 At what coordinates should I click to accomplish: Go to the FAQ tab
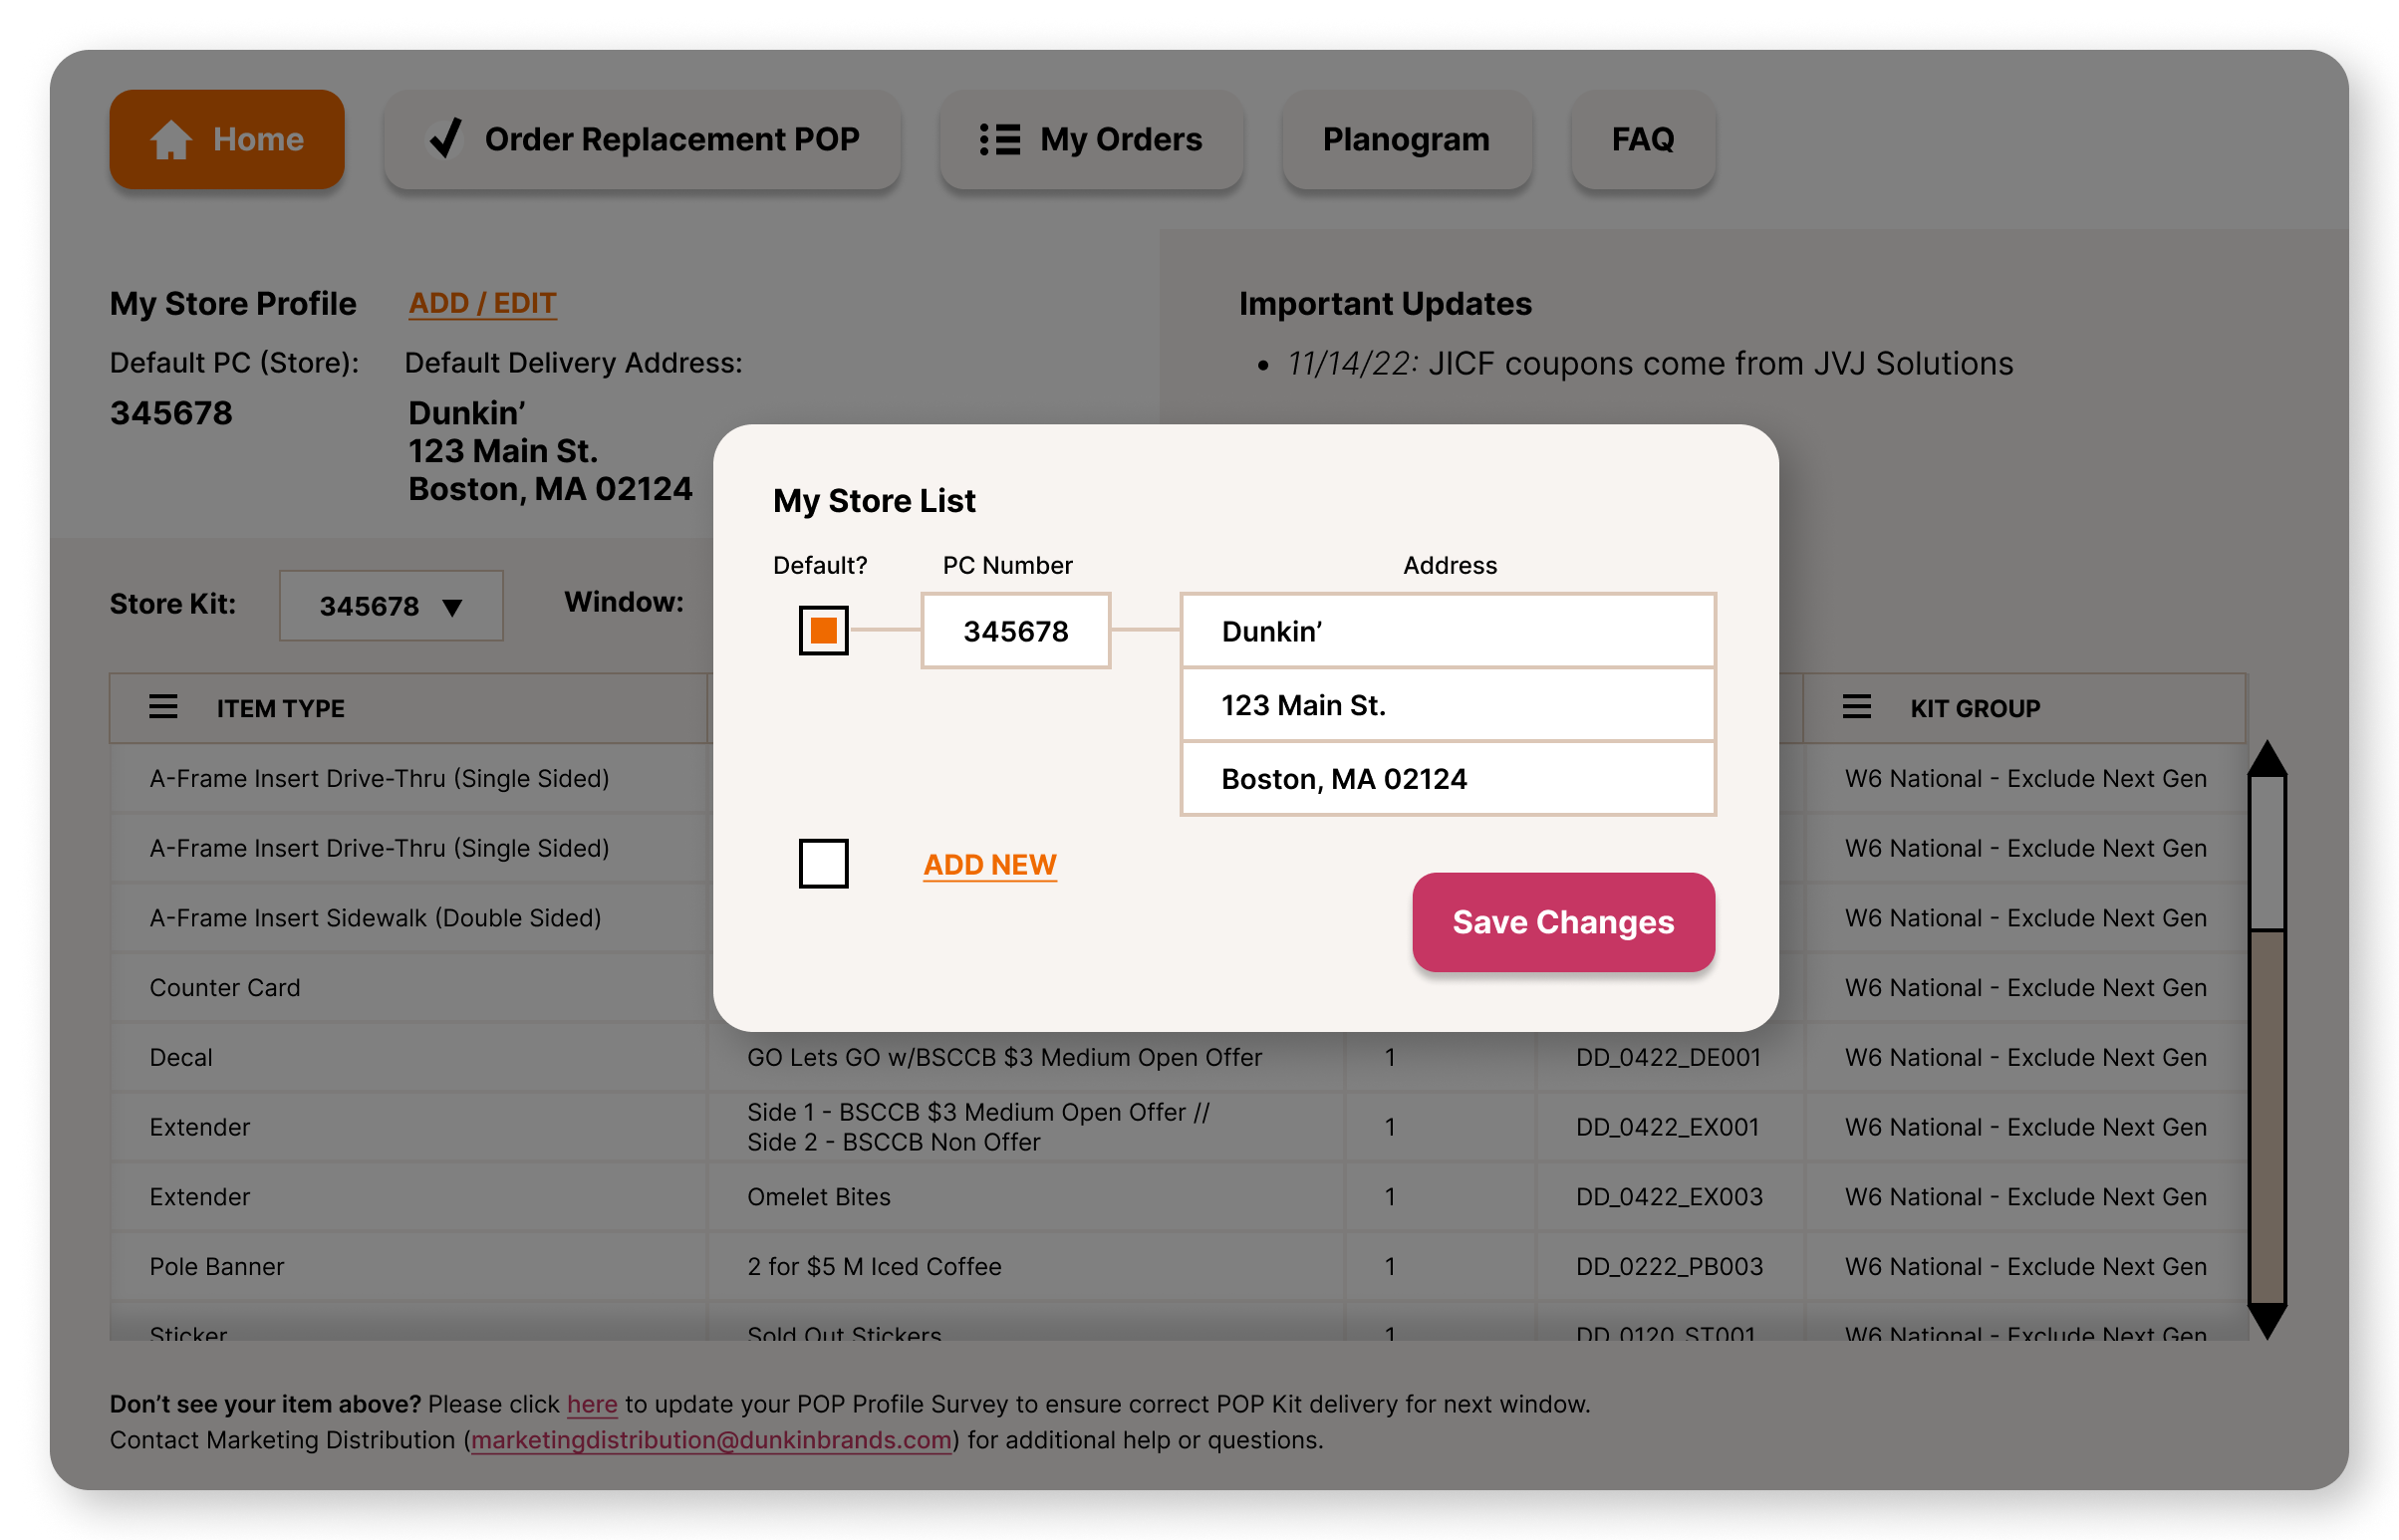[x=1642, y=140]
